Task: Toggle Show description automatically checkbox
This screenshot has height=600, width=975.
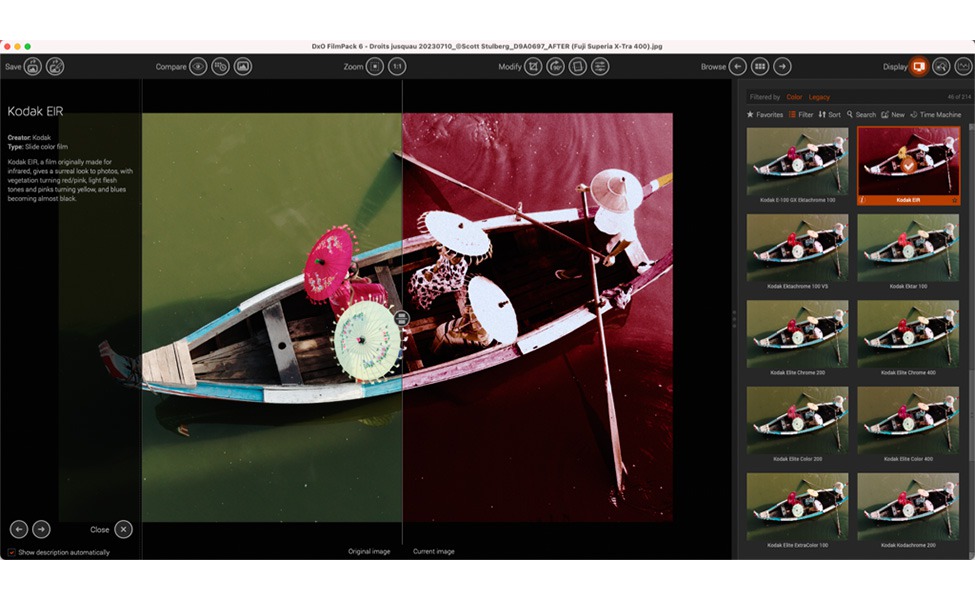Action: [11, 552]
